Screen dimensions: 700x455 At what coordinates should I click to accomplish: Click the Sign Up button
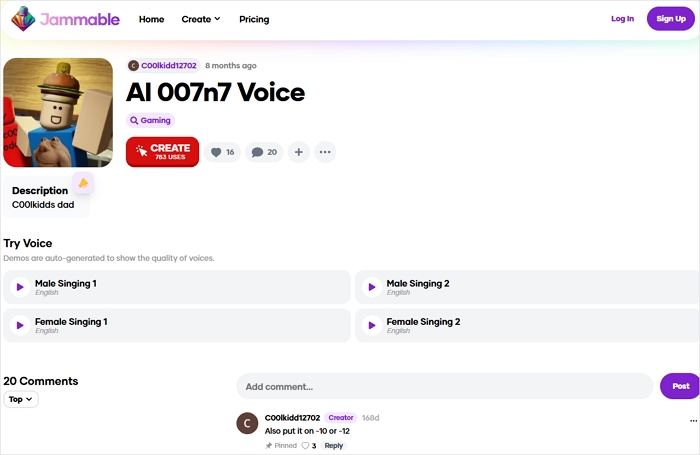[671, 19]
